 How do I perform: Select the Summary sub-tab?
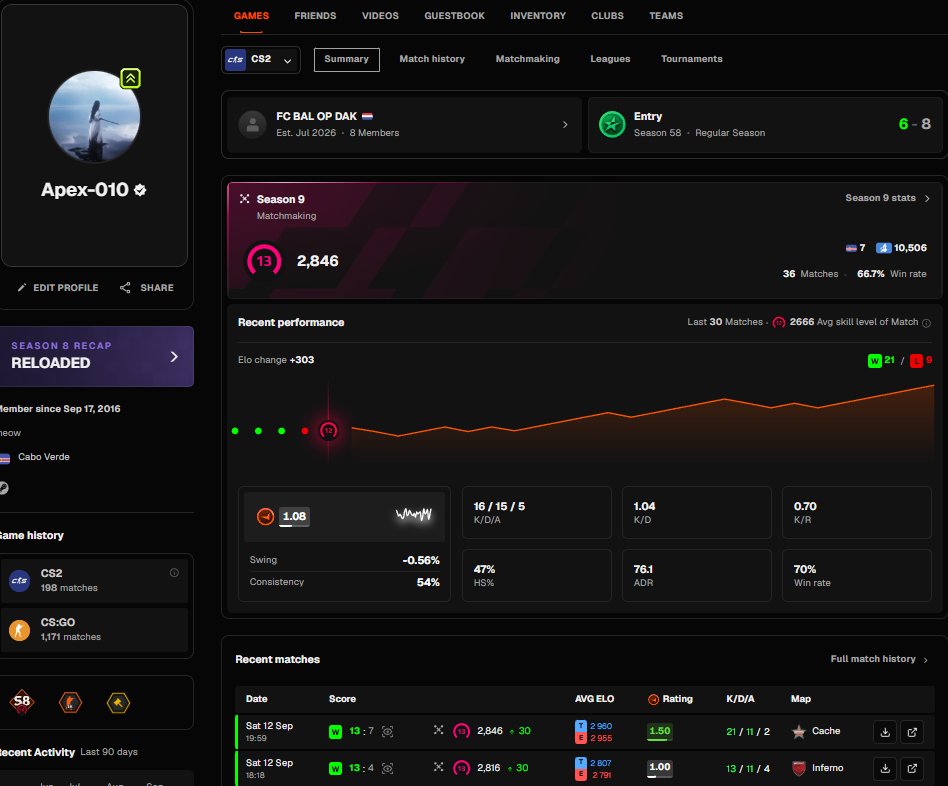[x=346, y=59]
